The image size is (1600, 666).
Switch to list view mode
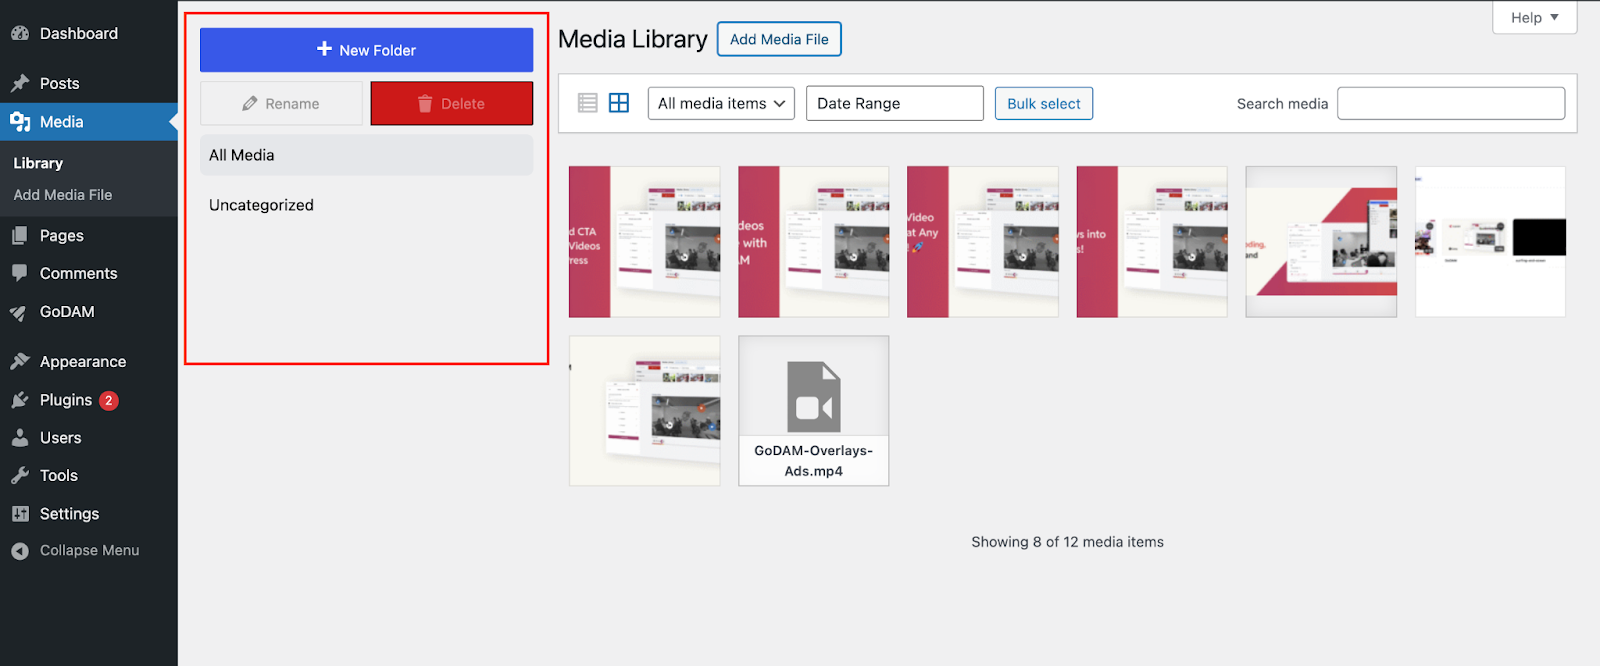point(588,103)
